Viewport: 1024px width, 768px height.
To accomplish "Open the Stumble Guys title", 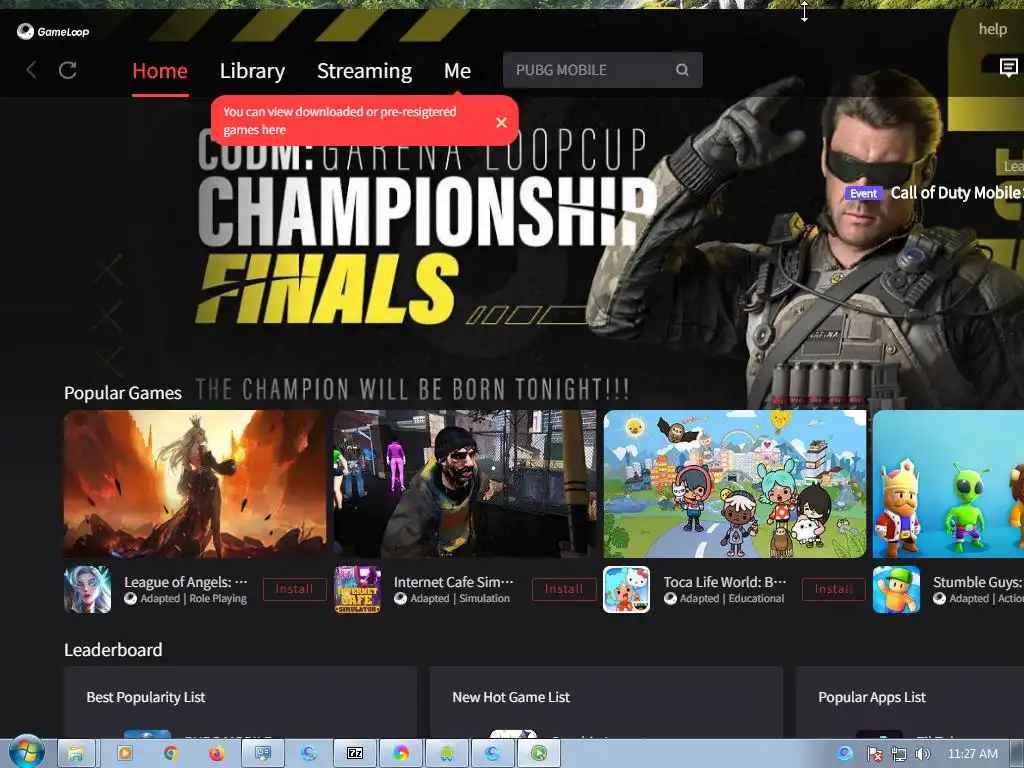I will point(978,582).
